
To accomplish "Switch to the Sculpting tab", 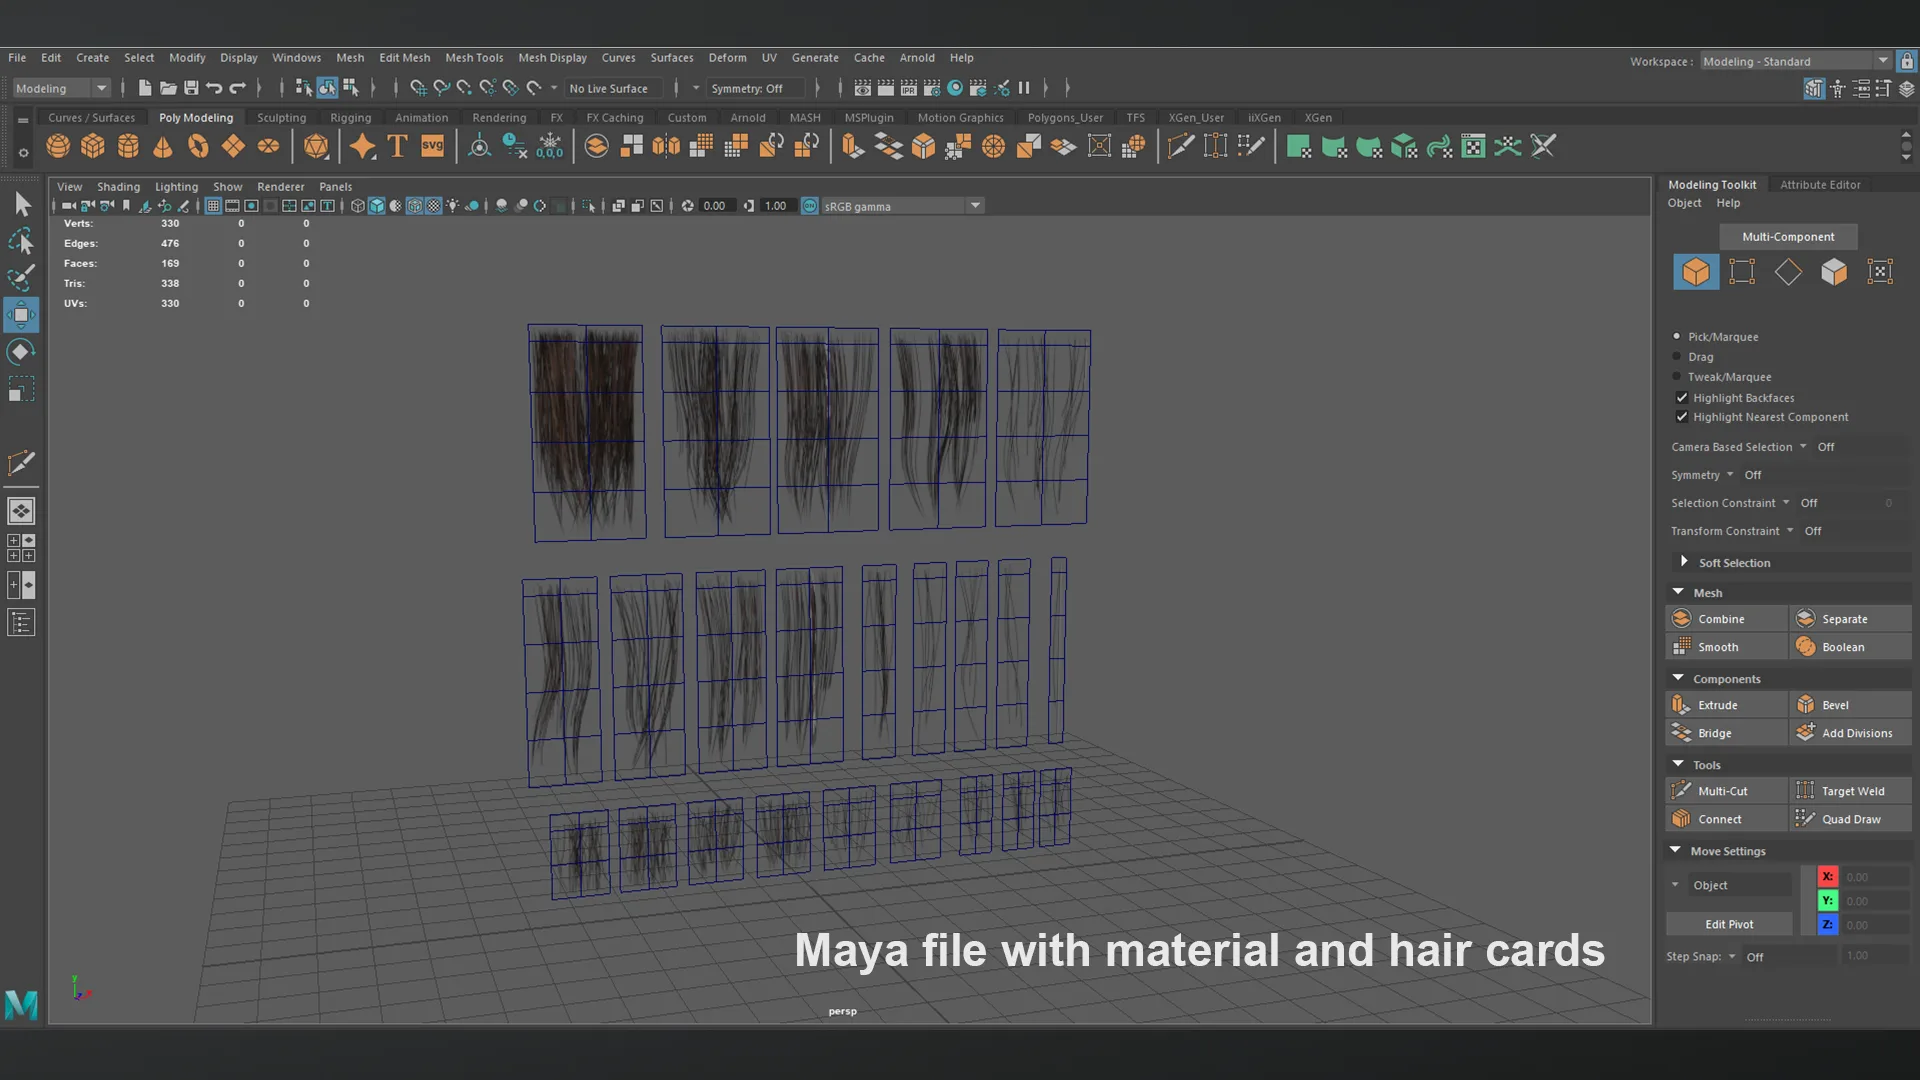I will [x=281, y=116].
